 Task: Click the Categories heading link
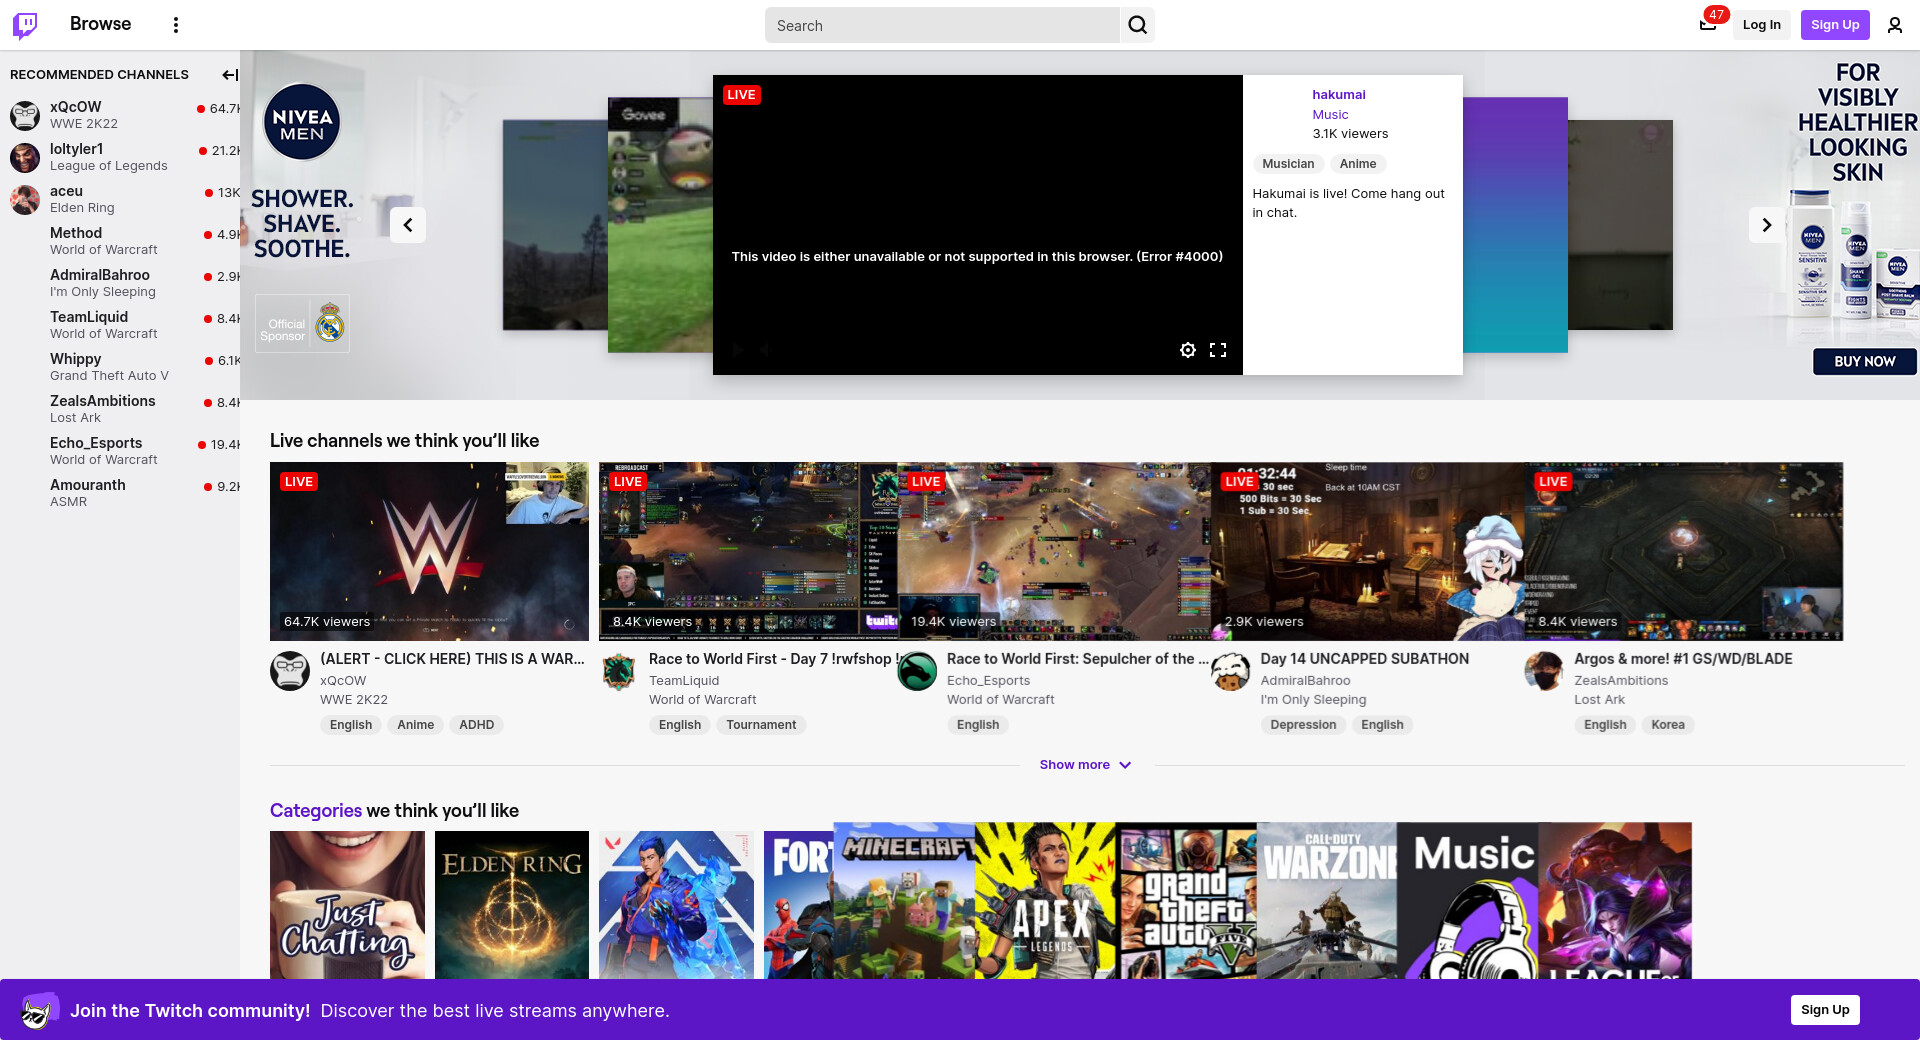(315, 811)
